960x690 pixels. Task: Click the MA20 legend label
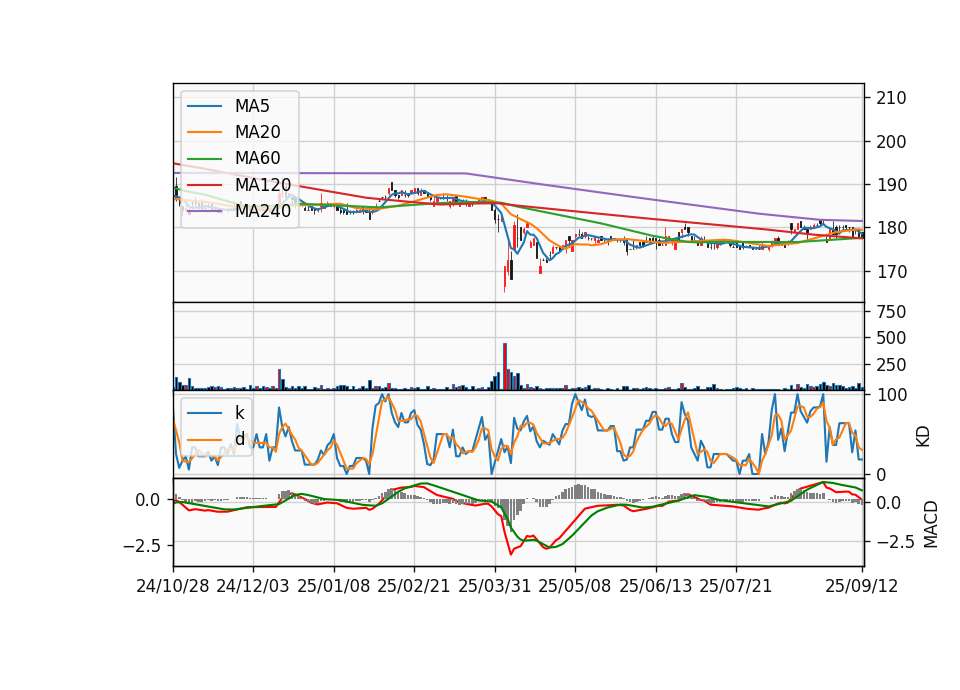257,132
